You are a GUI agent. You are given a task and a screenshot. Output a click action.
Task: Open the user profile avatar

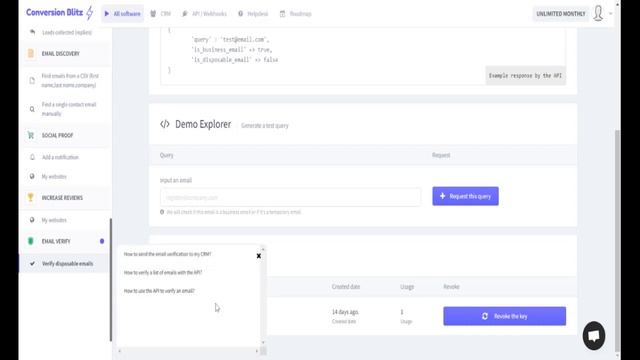[x=598, y=13]
